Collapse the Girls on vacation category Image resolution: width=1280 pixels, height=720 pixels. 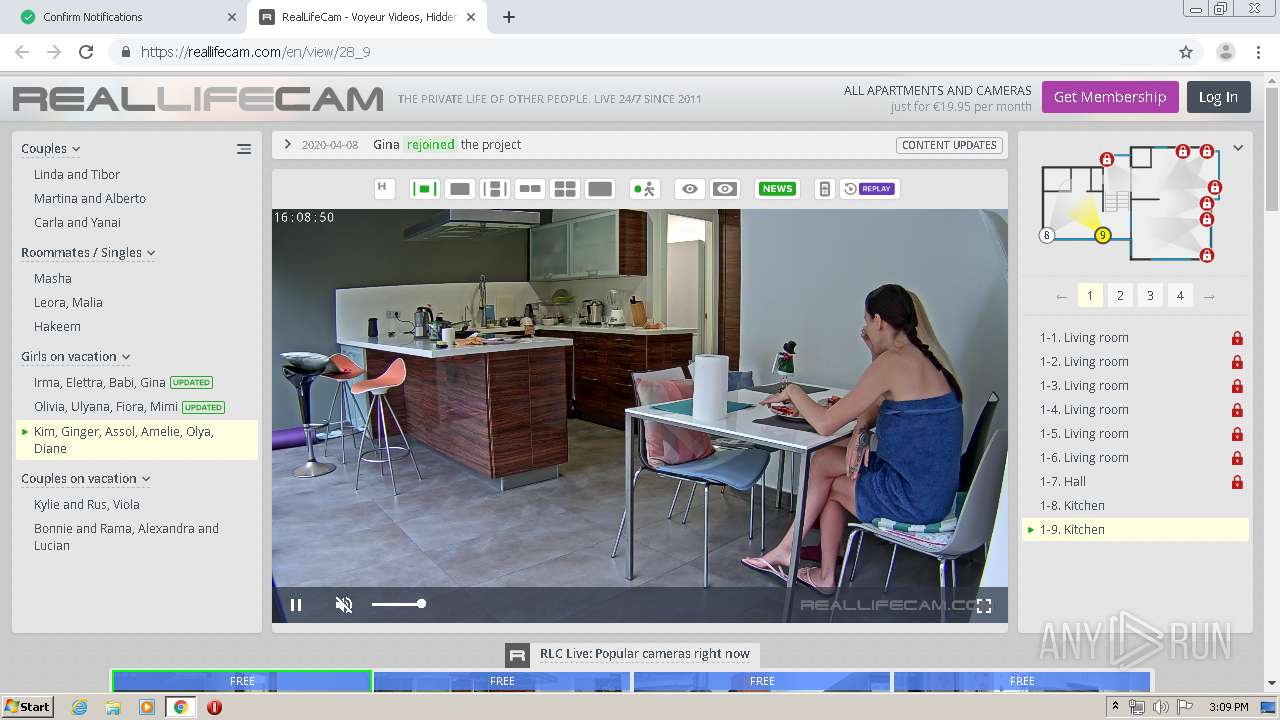pyautogui.click(x=76, y=357)
